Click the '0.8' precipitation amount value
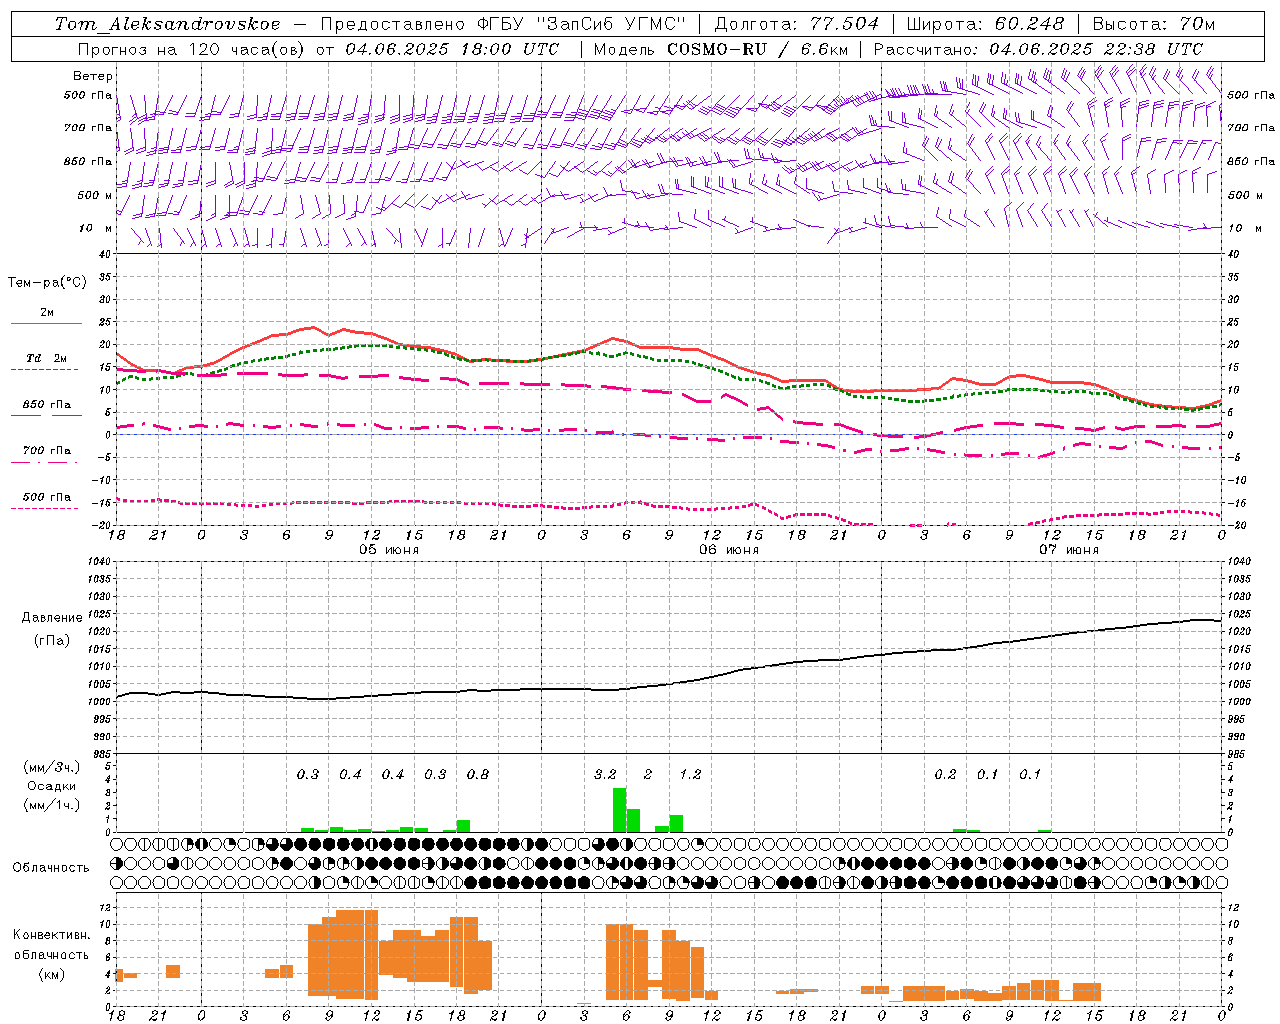Image resolution: width=1280 pixels, height=1024 pixels. click(478, 774)
